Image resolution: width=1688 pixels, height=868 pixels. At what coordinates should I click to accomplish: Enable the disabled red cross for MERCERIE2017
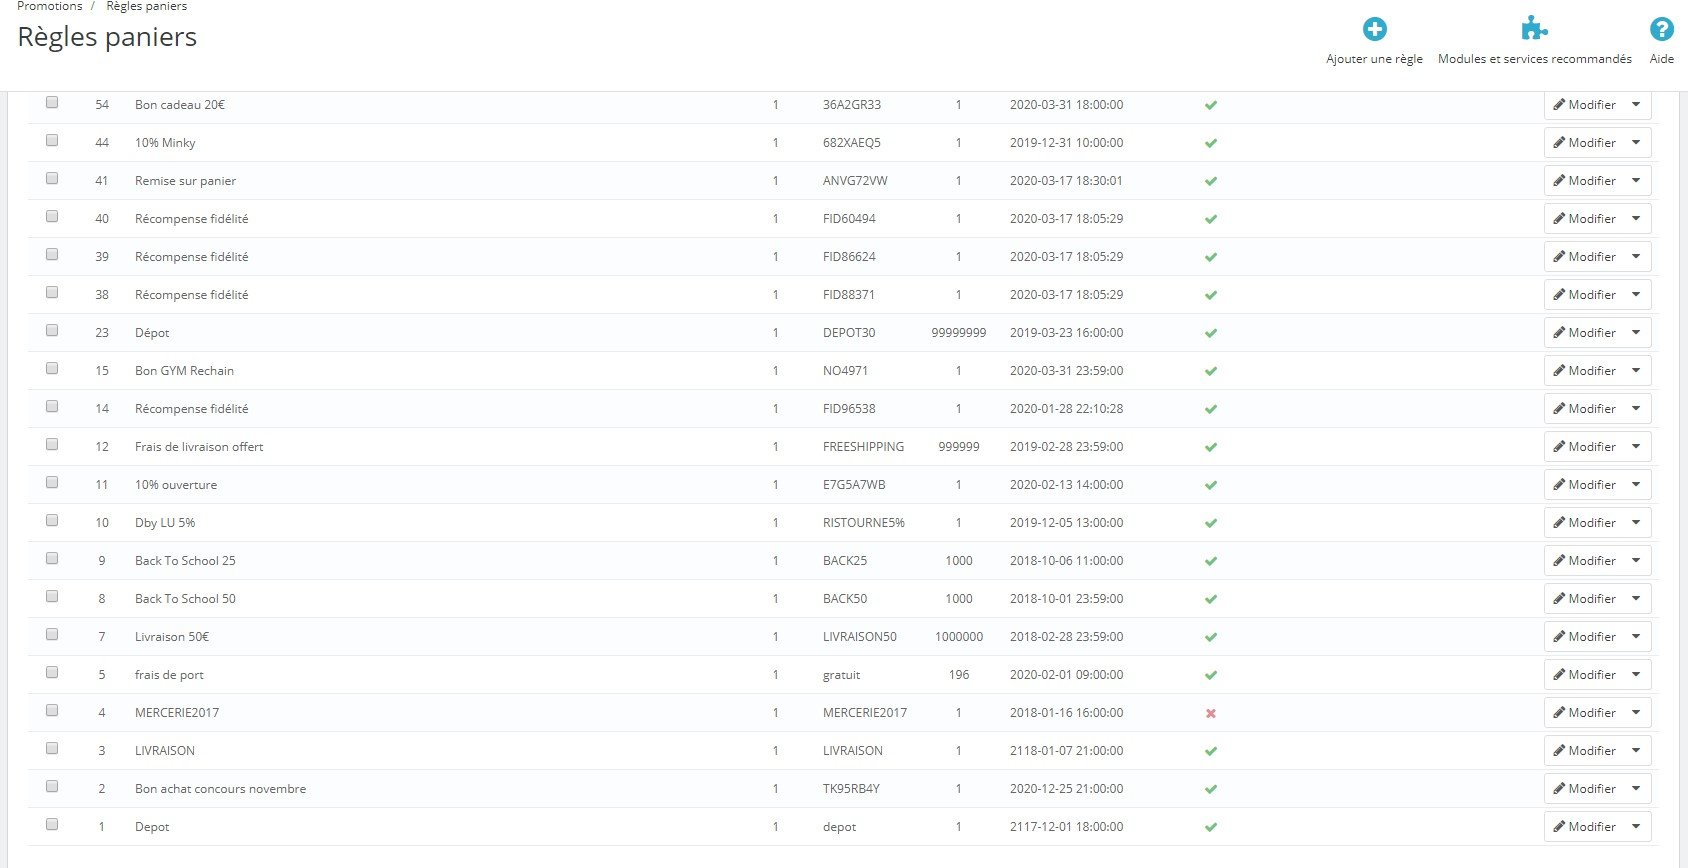1211,713
